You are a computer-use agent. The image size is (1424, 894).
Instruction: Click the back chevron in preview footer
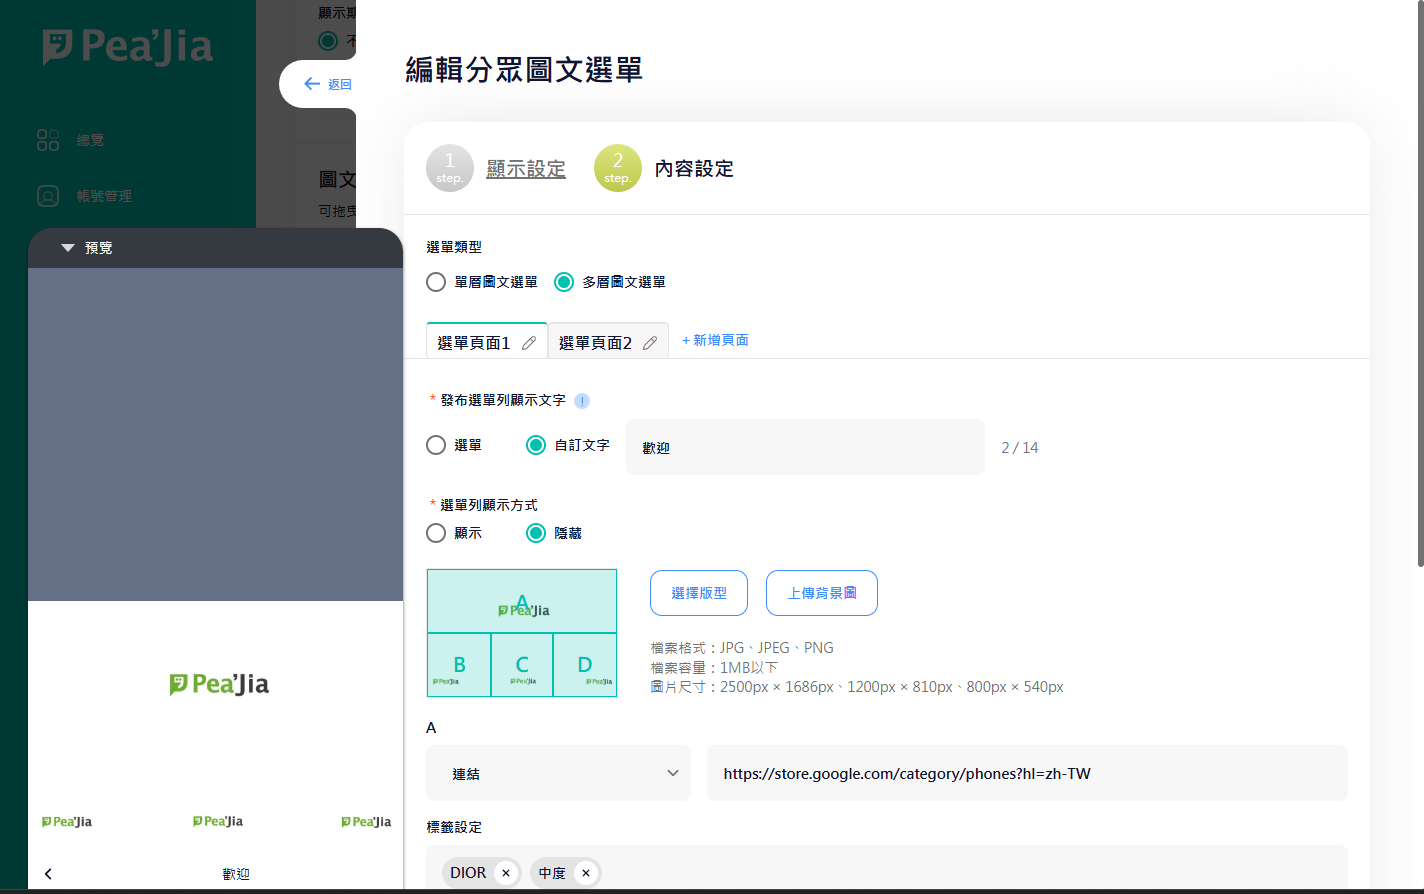click(48, 874)
